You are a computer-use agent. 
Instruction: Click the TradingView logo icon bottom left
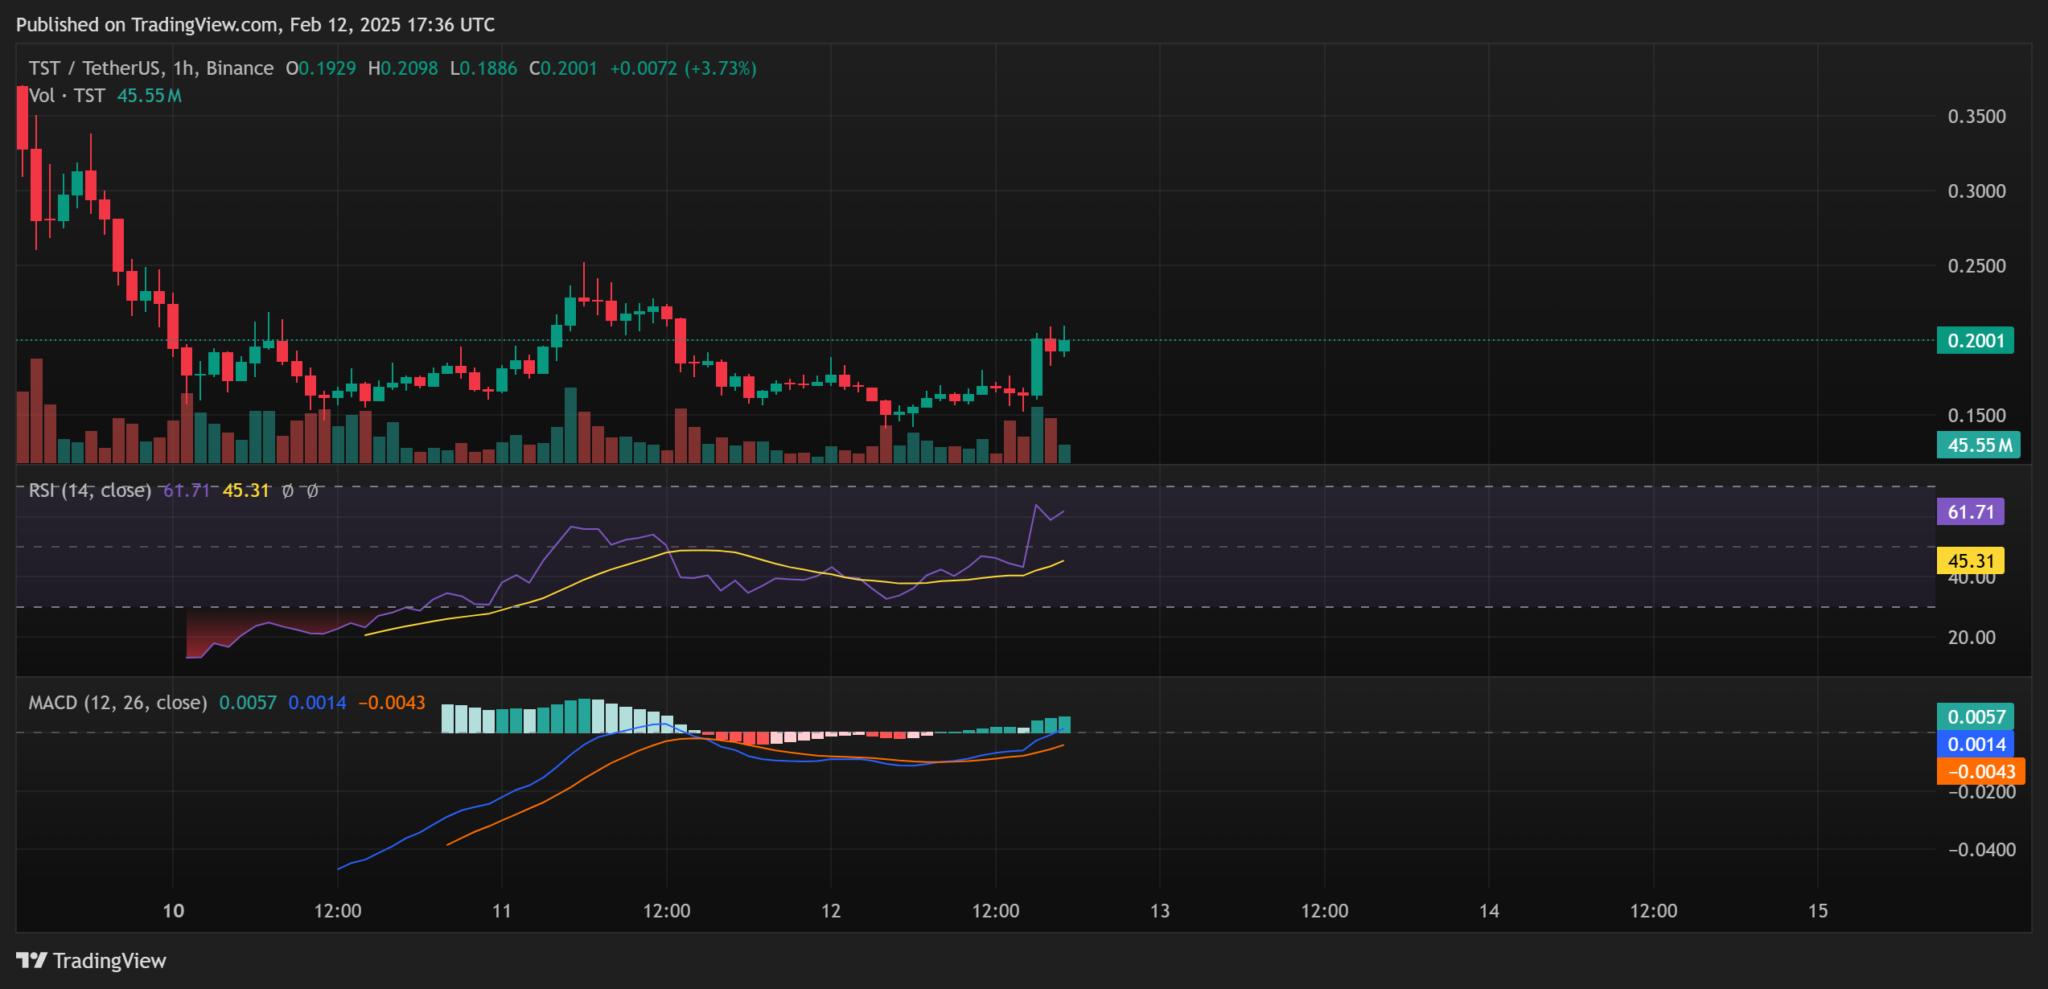point(33,960)
